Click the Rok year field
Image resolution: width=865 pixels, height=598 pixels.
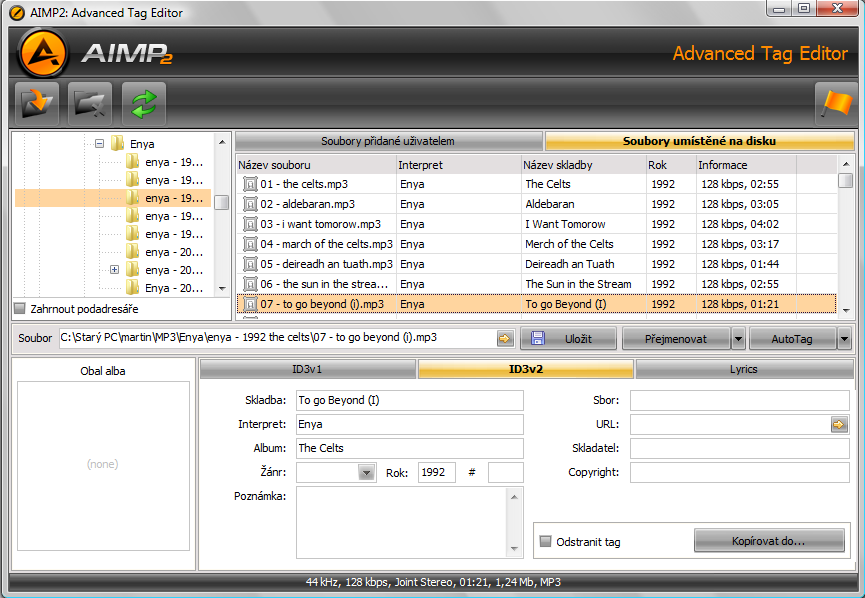pyautogui.click(x=436, y=473)
